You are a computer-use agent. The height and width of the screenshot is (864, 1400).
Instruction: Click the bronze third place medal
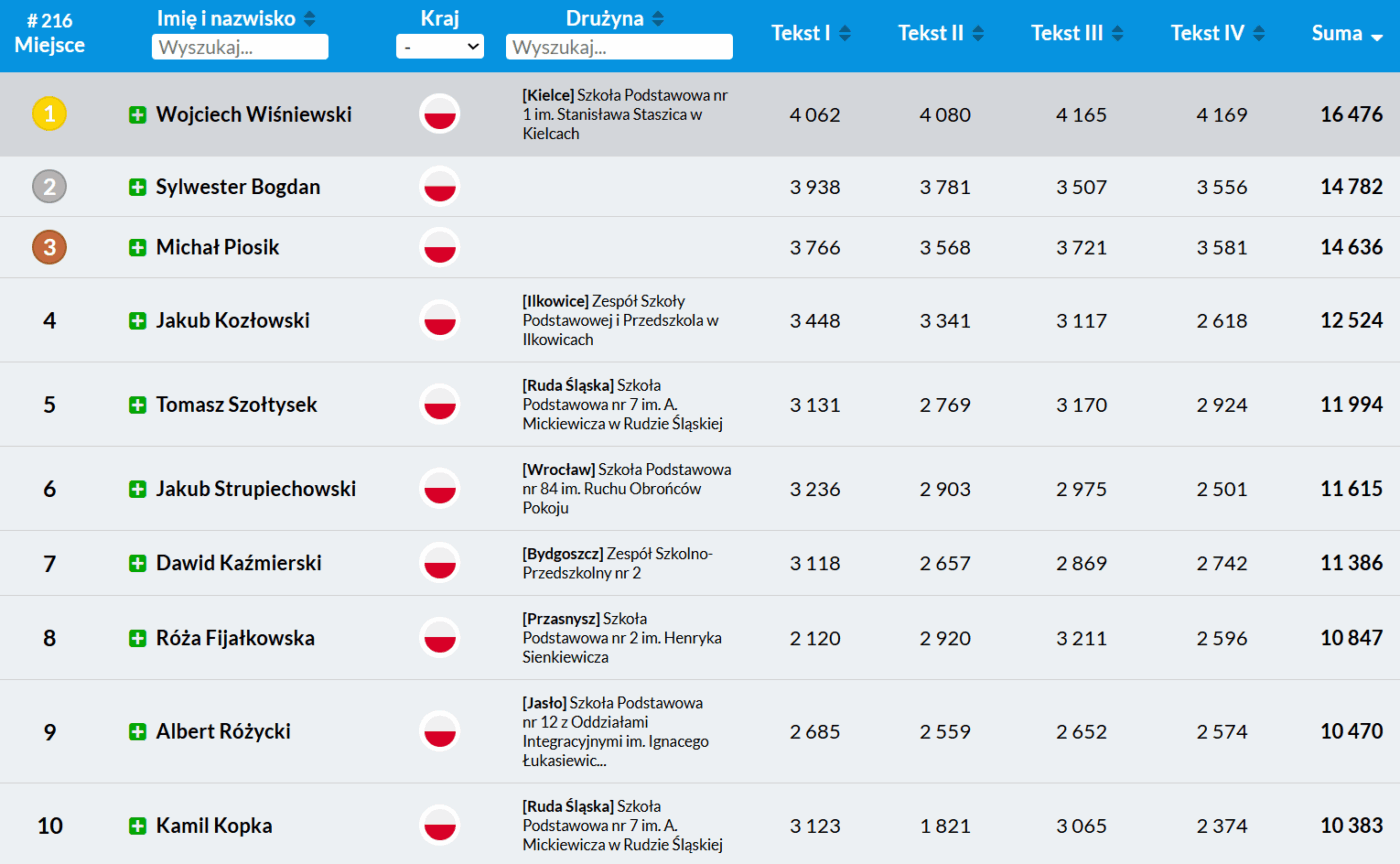[x=49, y=247]
